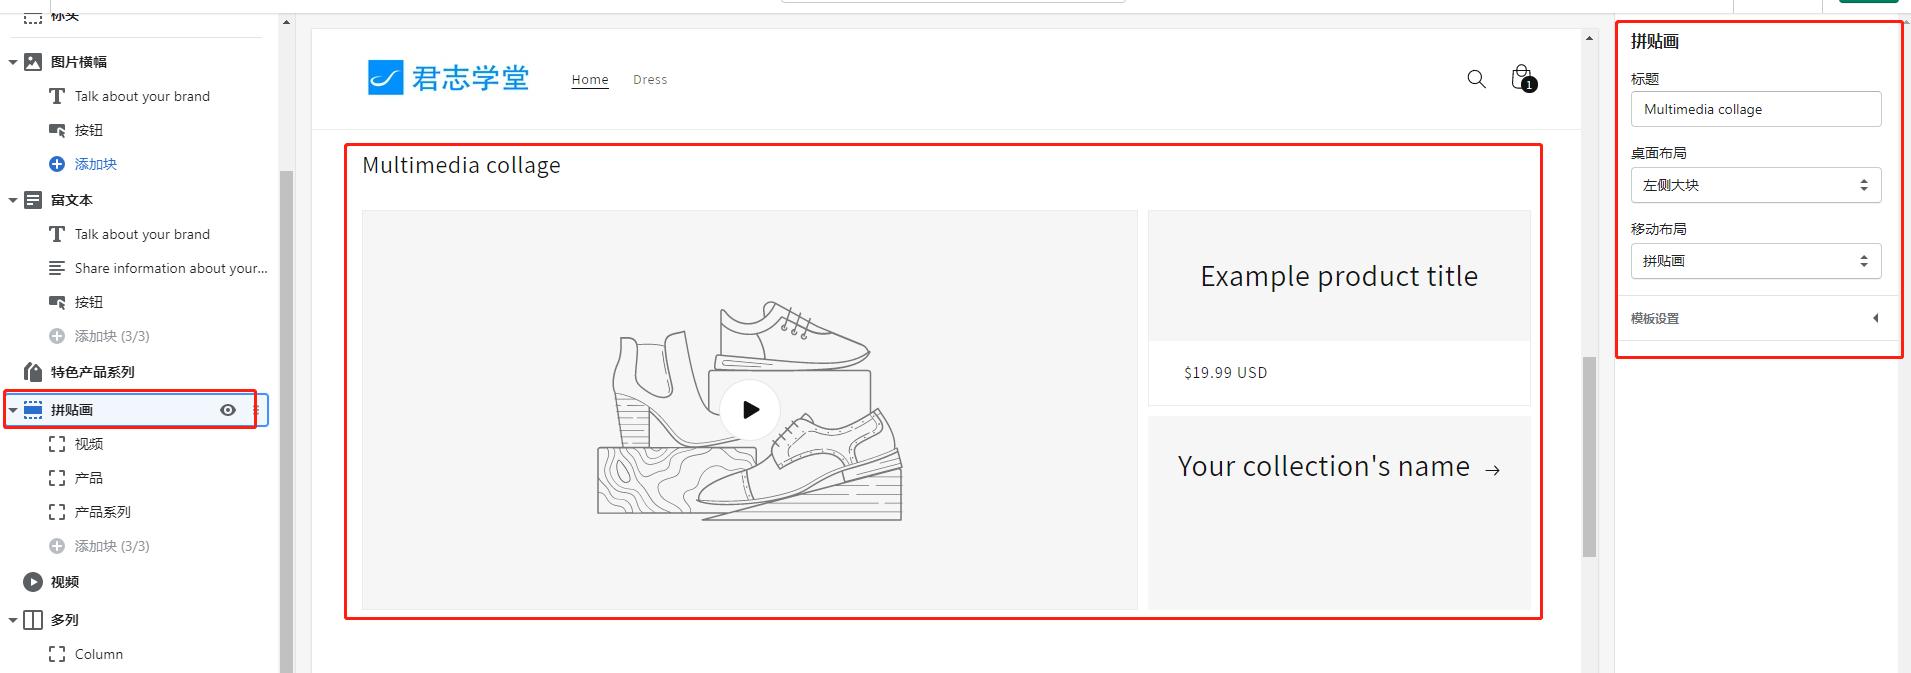
Task: Click the 特色产品系列 section icon
Action: tap(33, 372)
